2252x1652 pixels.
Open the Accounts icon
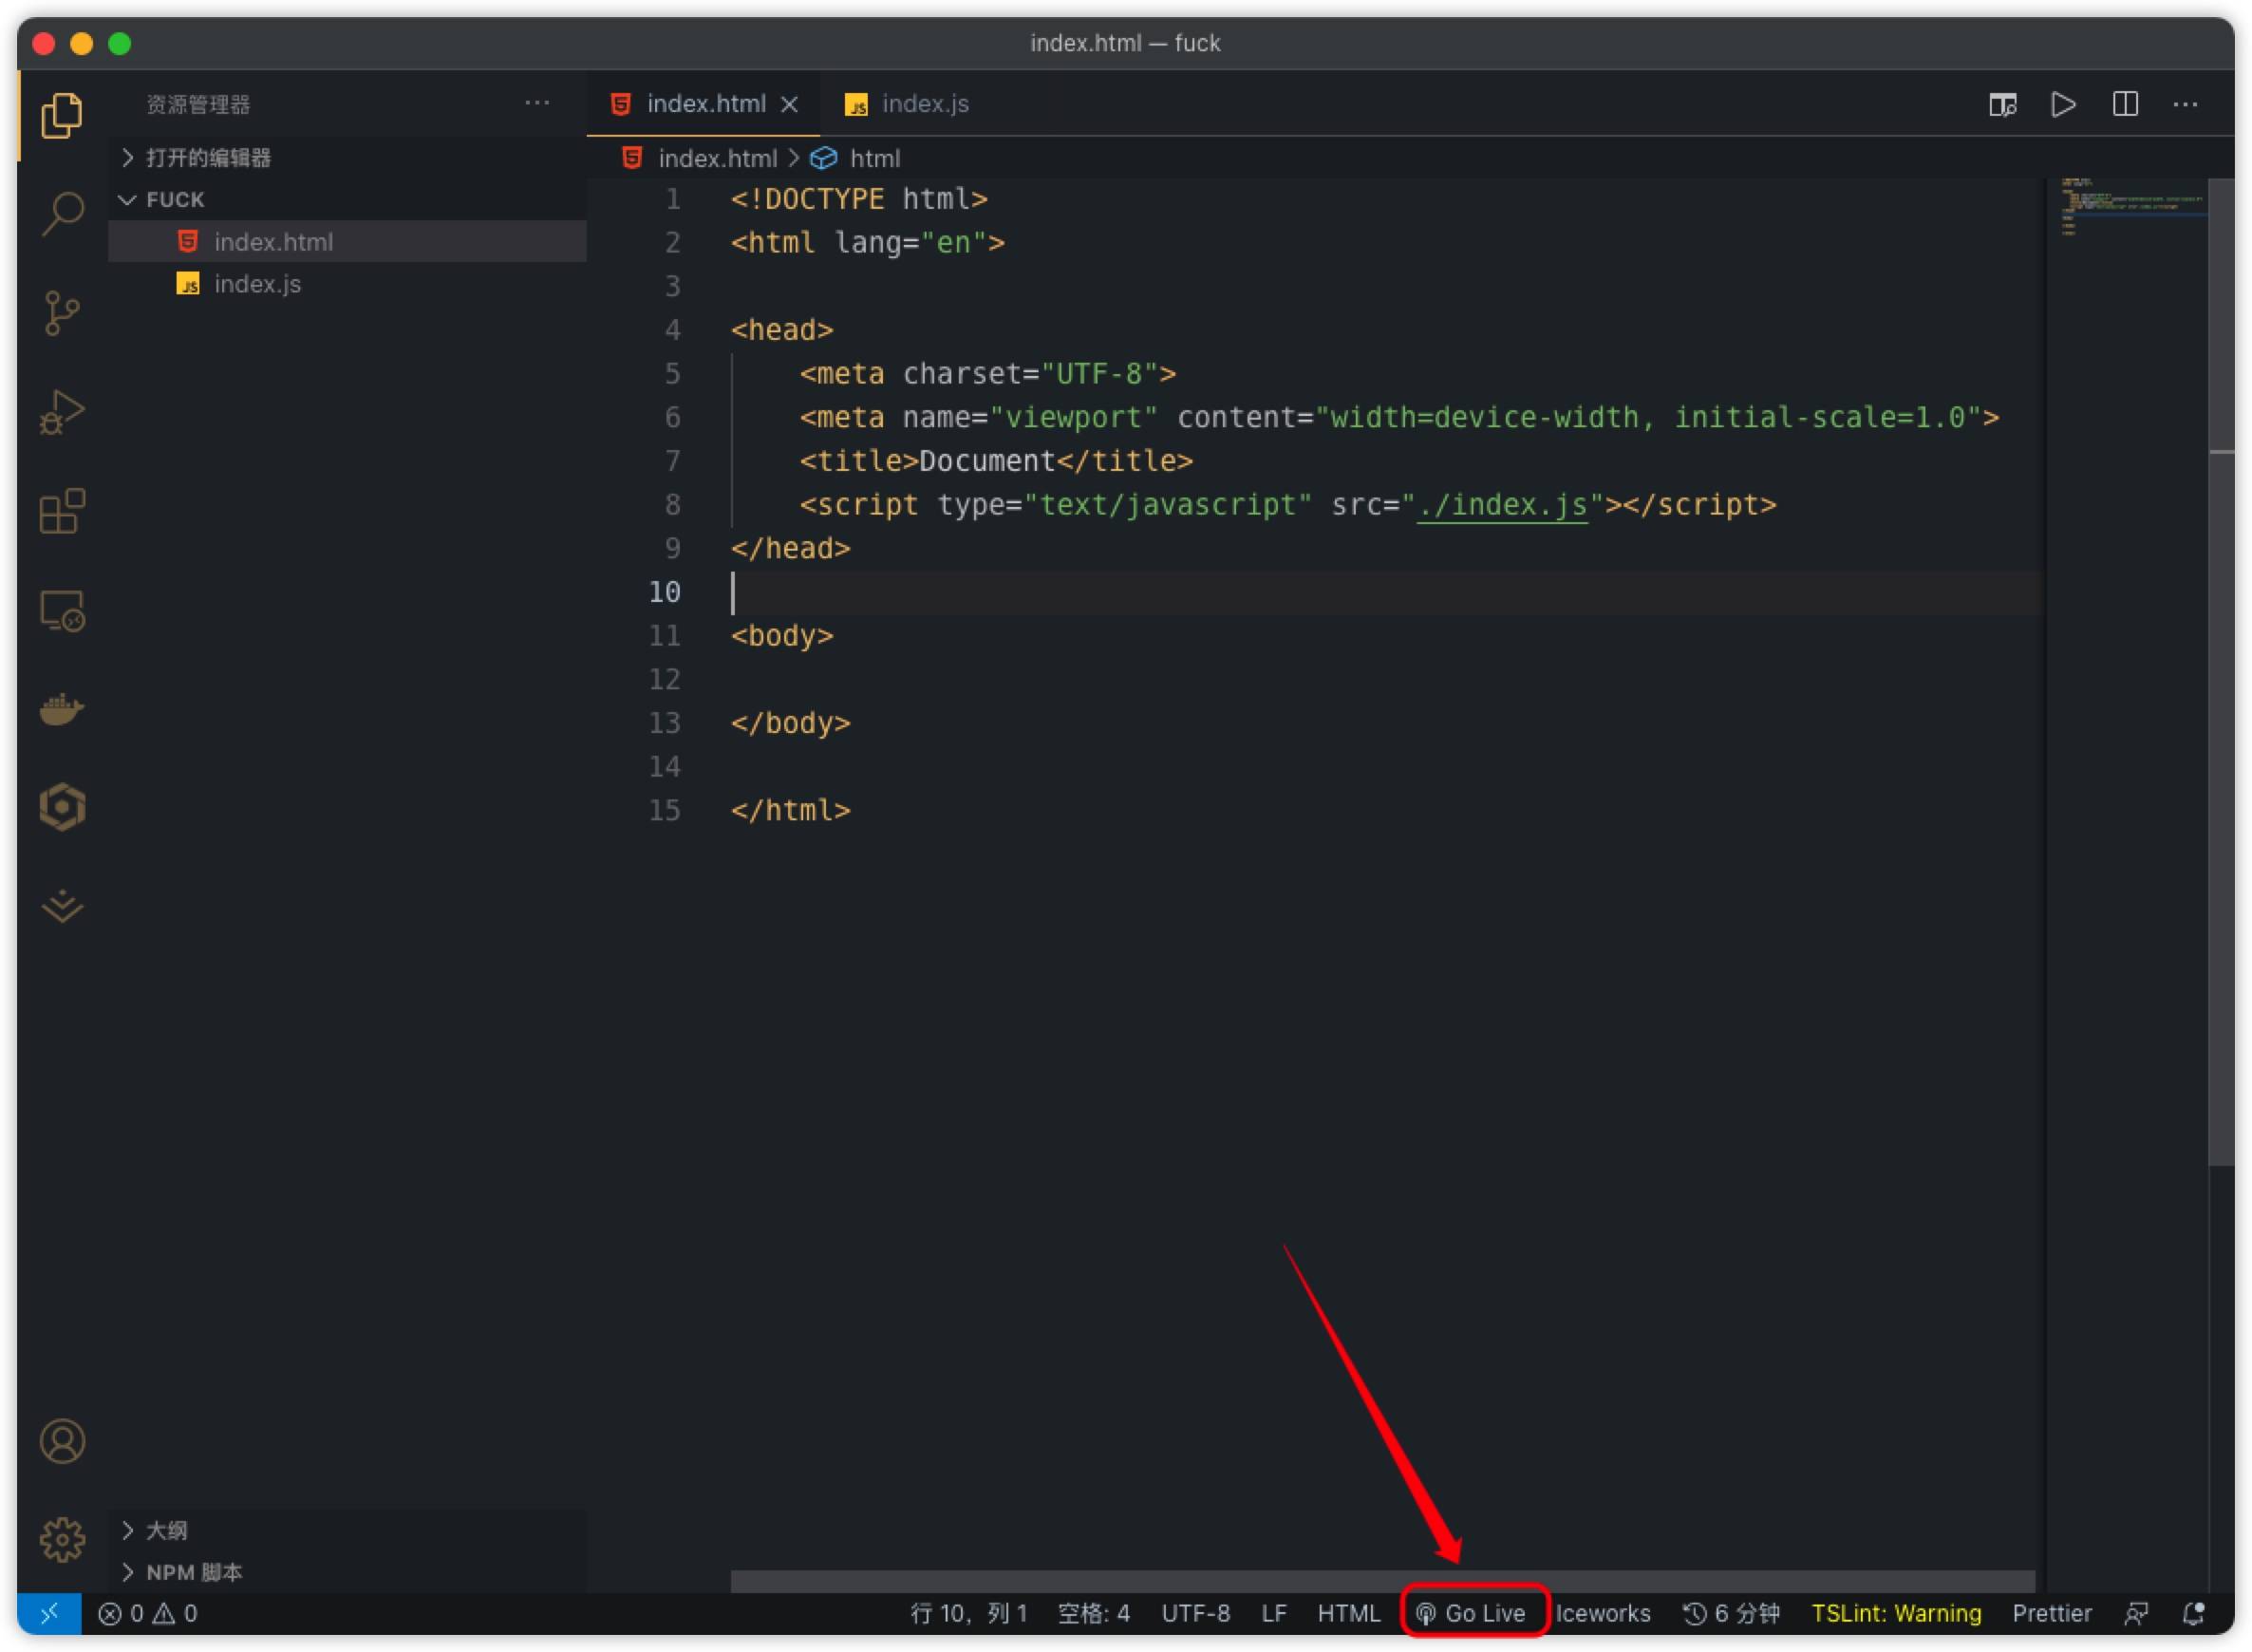(62, 1441)
